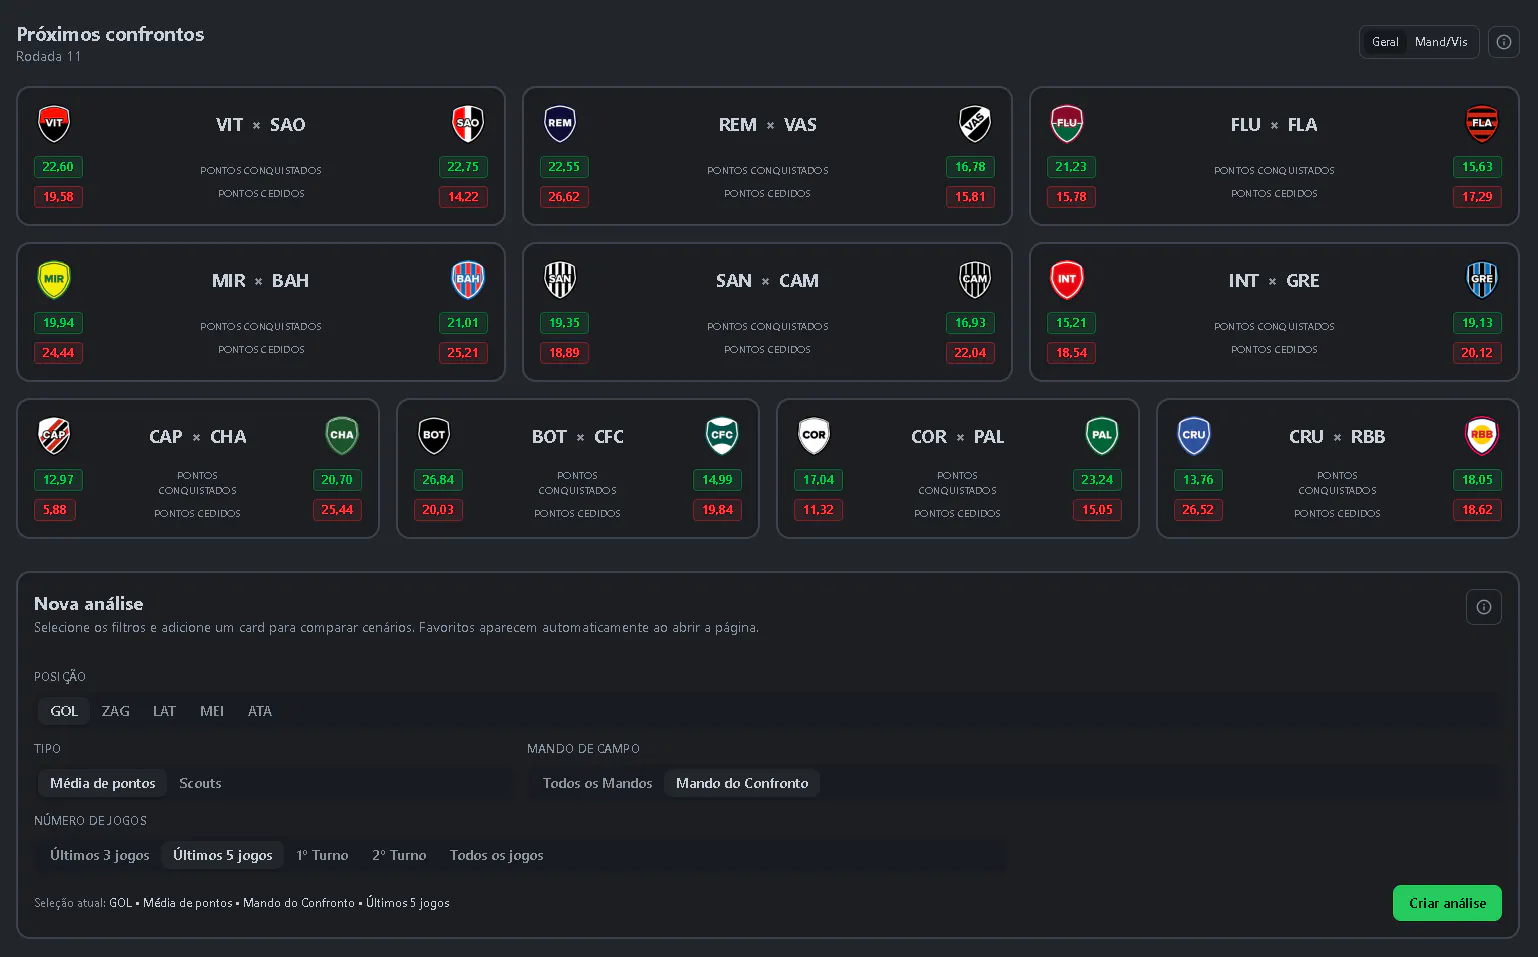Click BOT points conquered value 26,84
The width and height of the screenshot is (1538, 957).
pyautogui.click(x=438, y=480)
